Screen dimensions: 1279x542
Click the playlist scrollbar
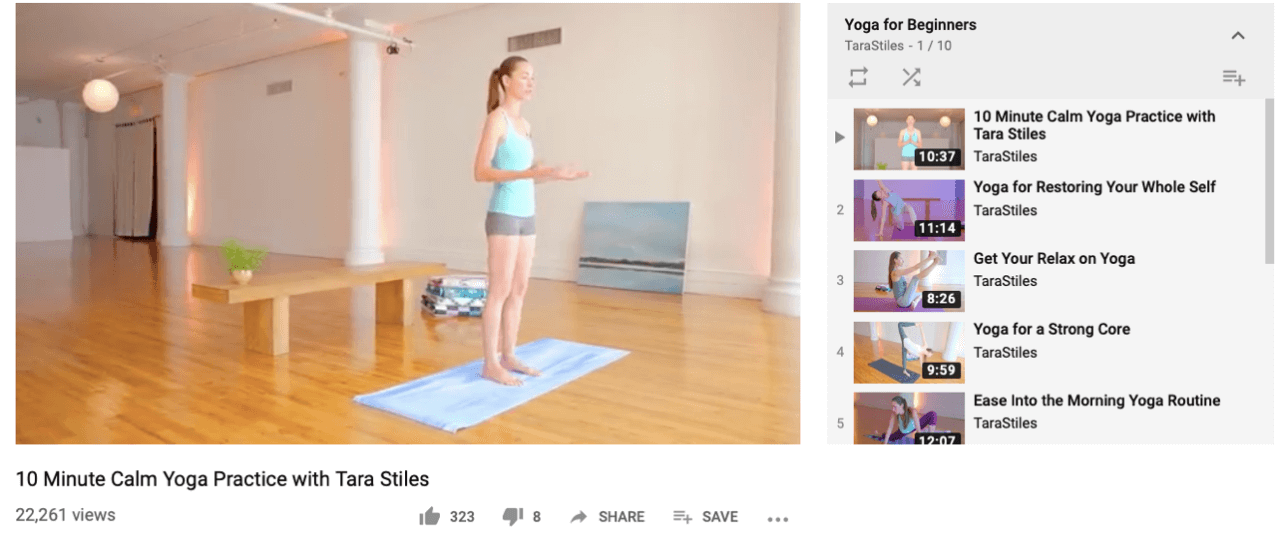pos(1269,180)
